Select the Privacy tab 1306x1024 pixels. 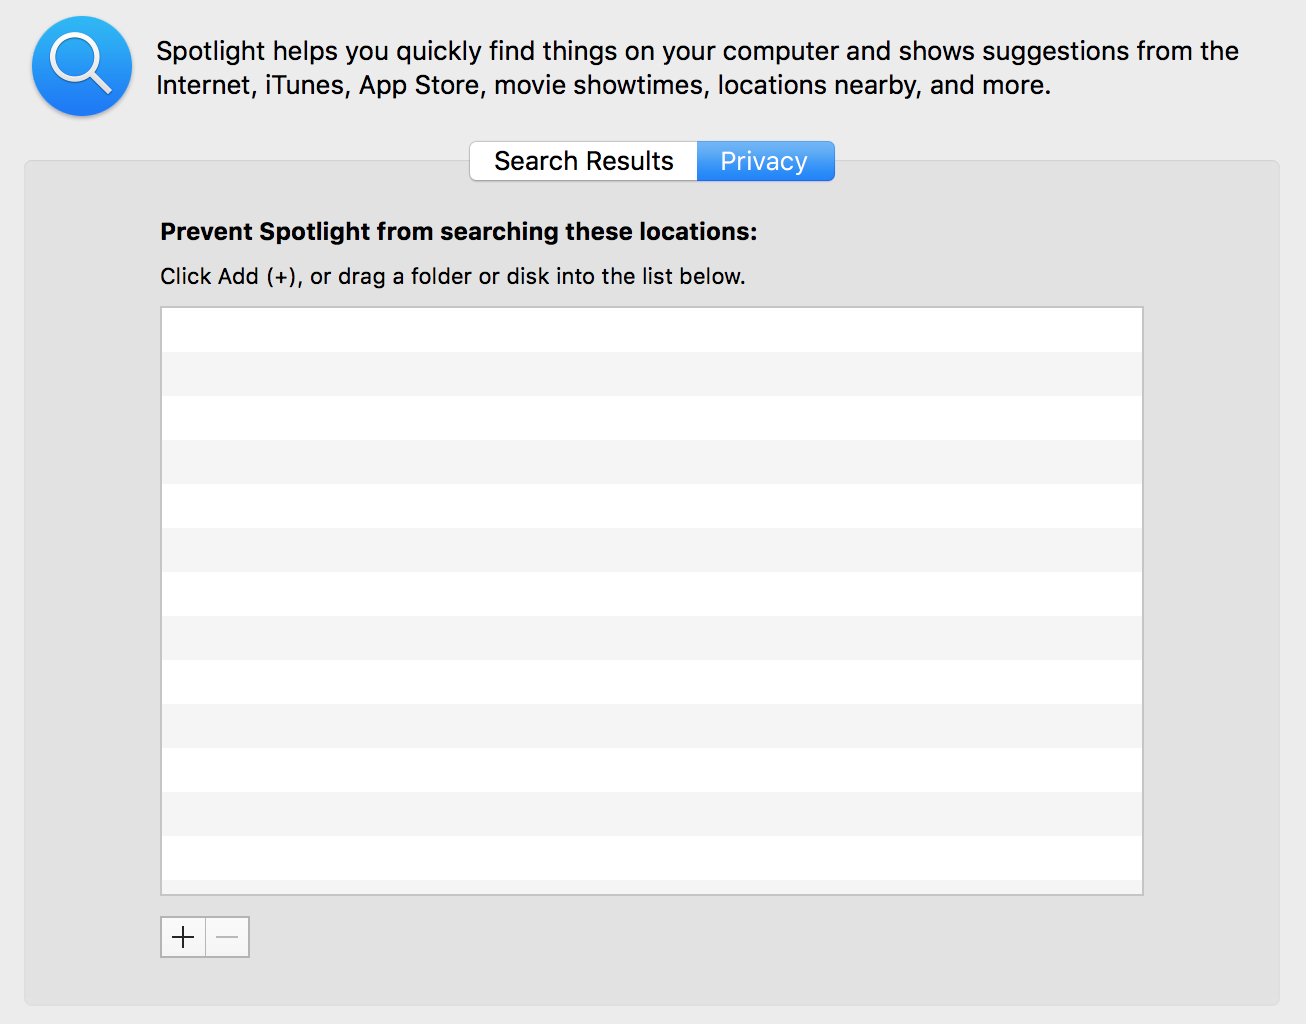click(764, 161)
